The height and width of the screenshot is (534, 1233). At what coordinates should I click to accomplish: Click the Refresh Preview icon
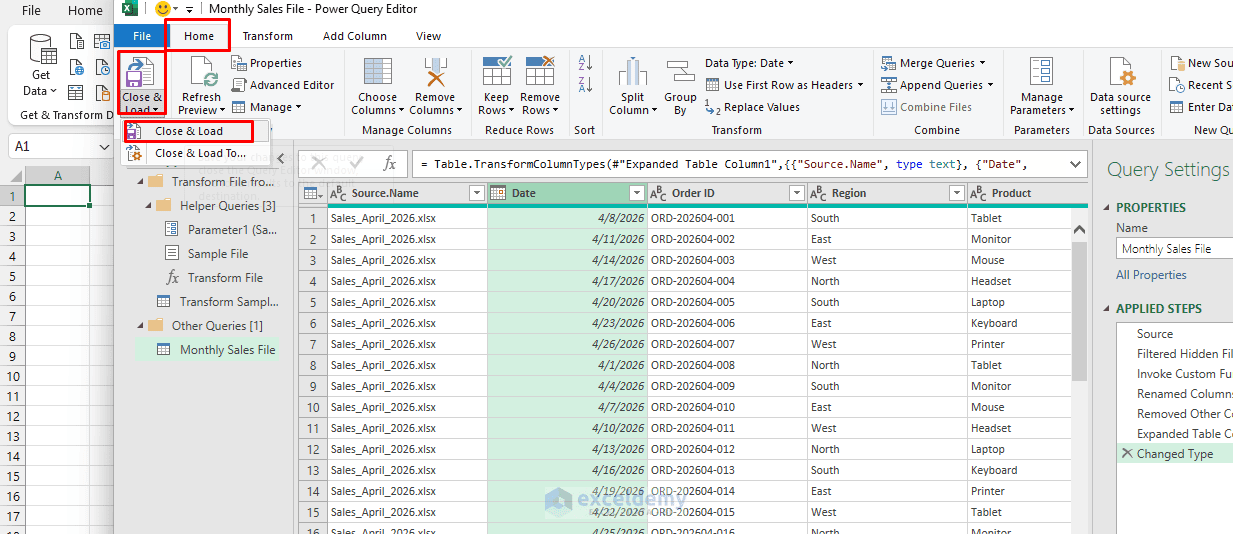point(201,73)
